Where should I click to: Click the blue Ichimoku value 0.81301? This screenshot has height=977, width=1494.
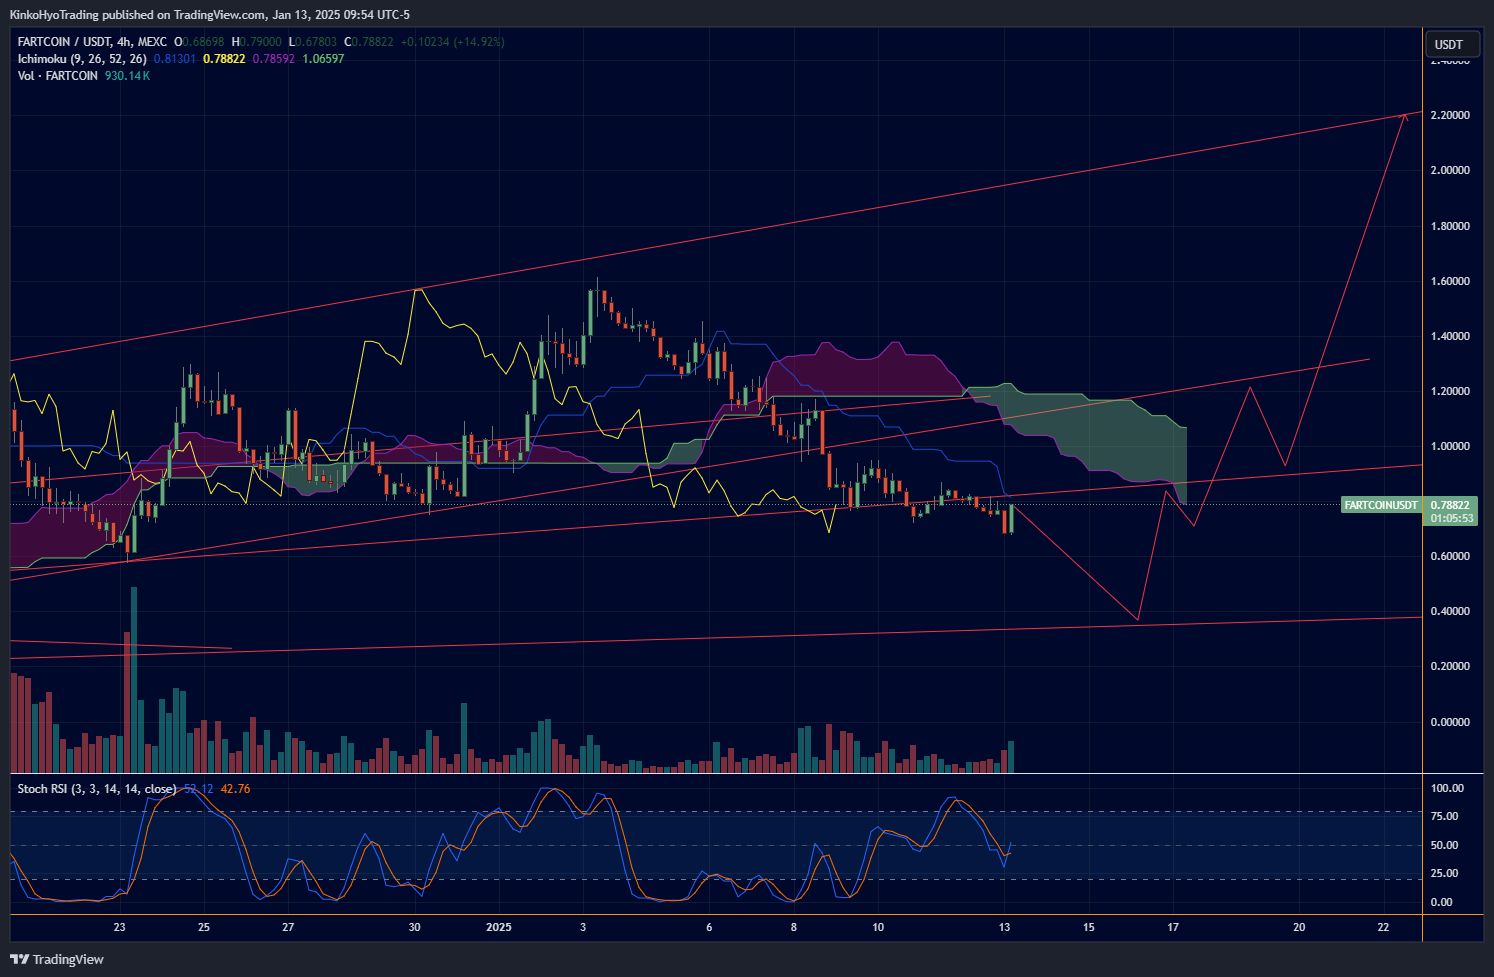175,59
